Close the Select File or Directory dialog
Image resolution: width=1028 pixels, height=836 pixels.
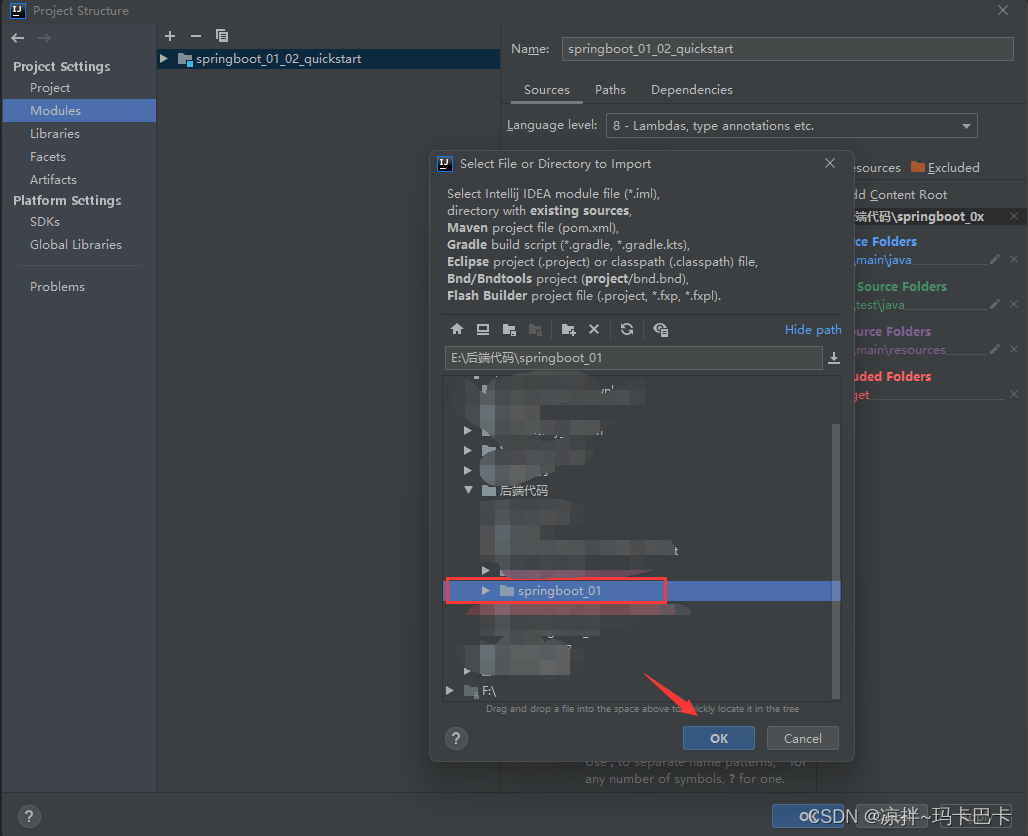pyautogui.click(x=830, y=163)
